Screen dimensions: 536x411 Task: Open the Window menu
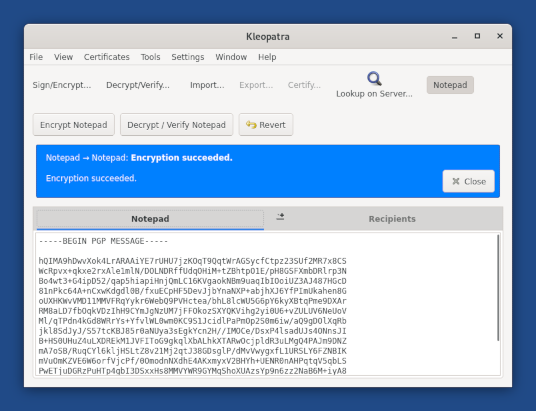(231, 57)
